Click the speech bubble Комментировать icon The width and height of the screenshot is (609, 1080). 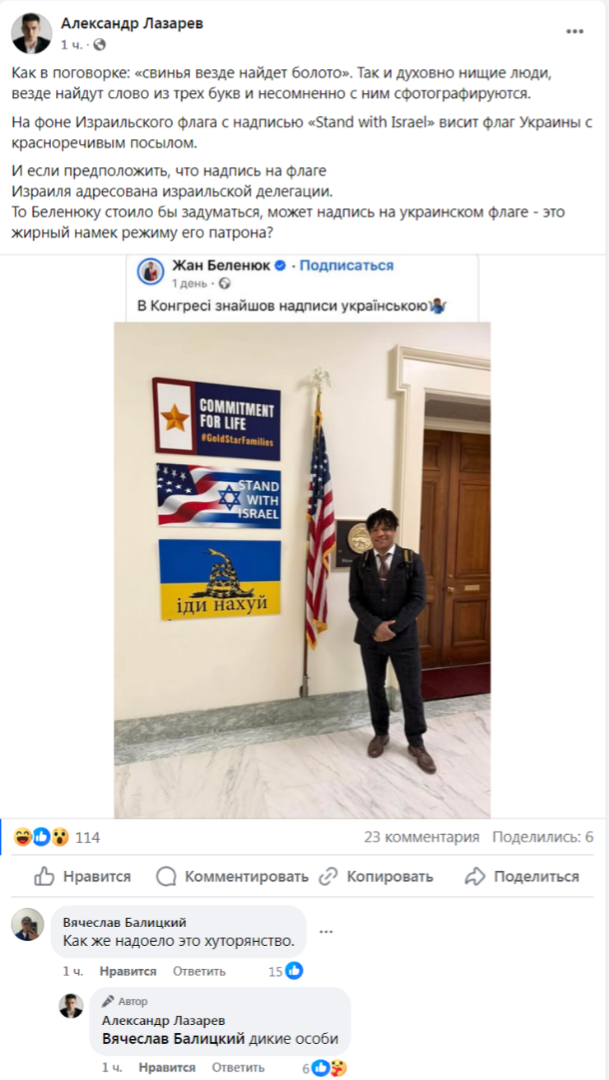pyautogui.click(x=166, y=876)
